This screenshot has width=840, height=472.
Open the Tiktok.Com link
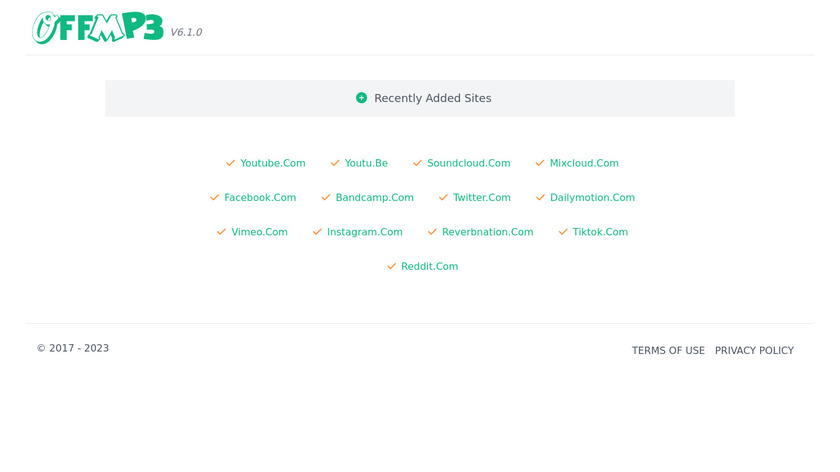click(600, 231)
